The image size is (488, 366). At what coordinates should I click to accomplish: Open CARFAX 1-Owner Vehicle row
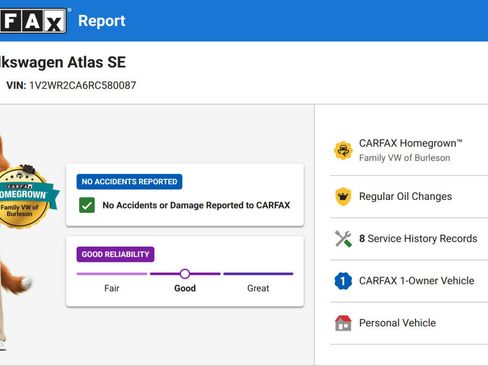(x=409, y=281)
